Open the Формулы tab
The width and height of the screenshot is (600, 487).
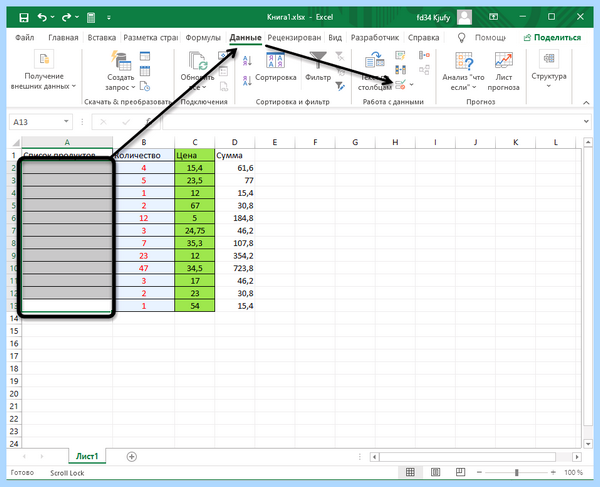pos(203,37)
